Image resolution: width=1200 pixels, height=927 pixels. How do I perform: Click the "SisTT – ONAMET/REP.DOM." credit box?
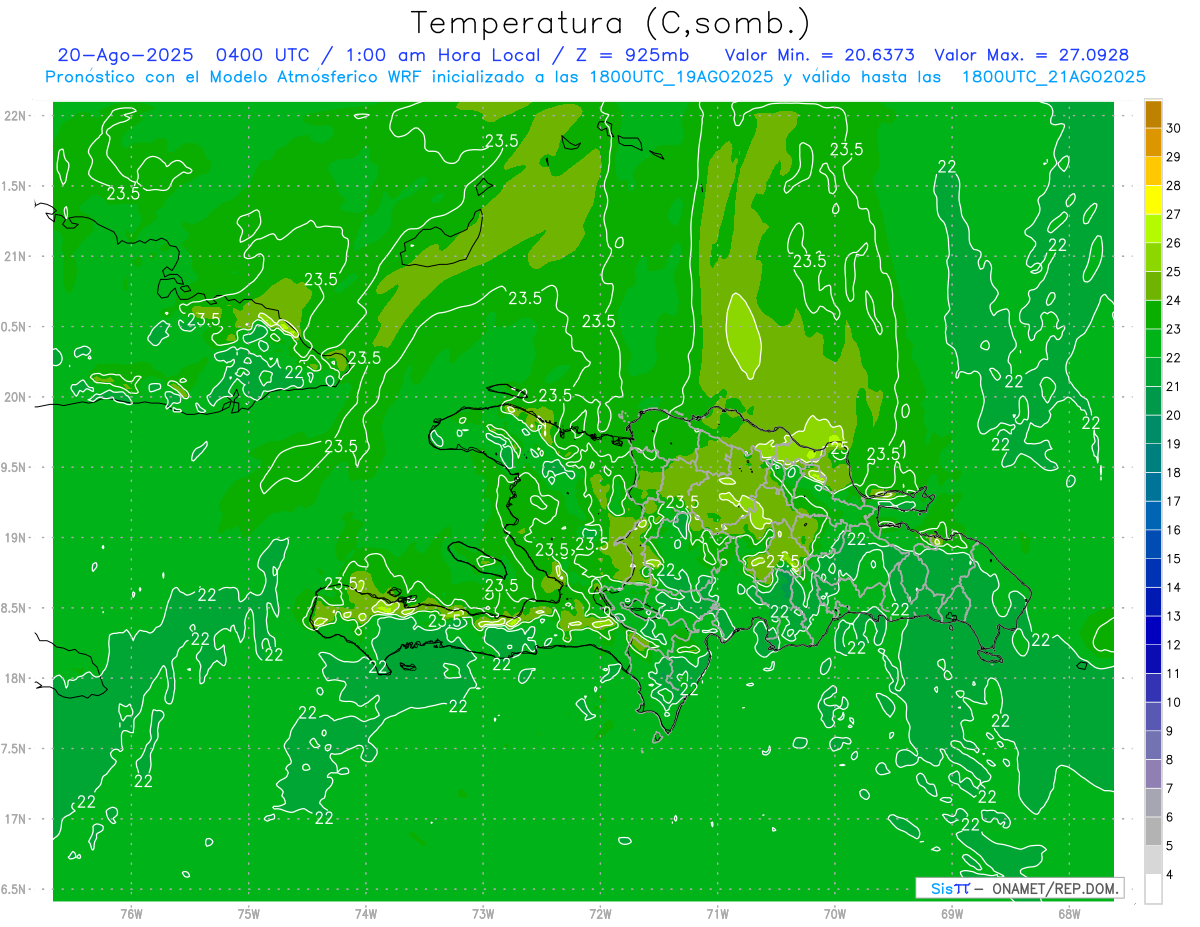coord(1019,888)
